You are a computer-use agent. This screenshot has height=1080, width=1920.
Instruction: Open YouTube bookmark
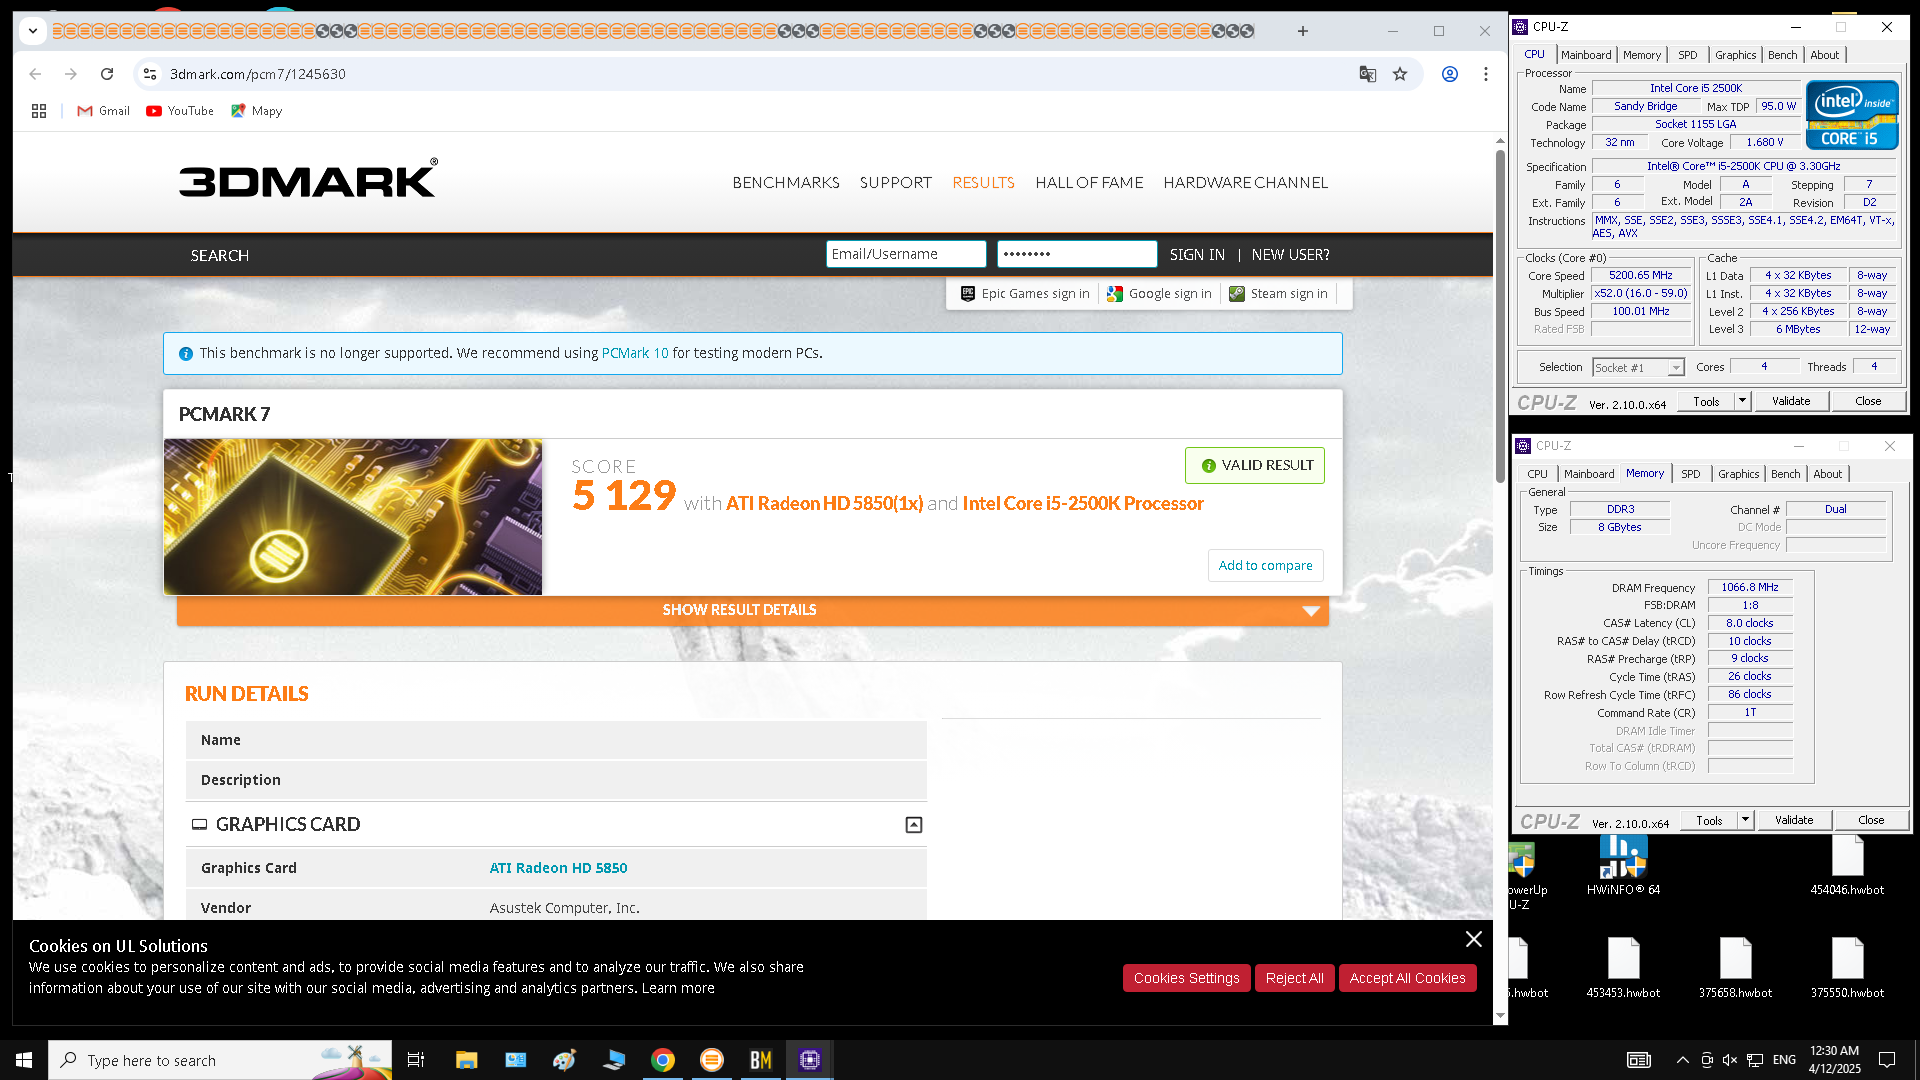tap(180, 111)
